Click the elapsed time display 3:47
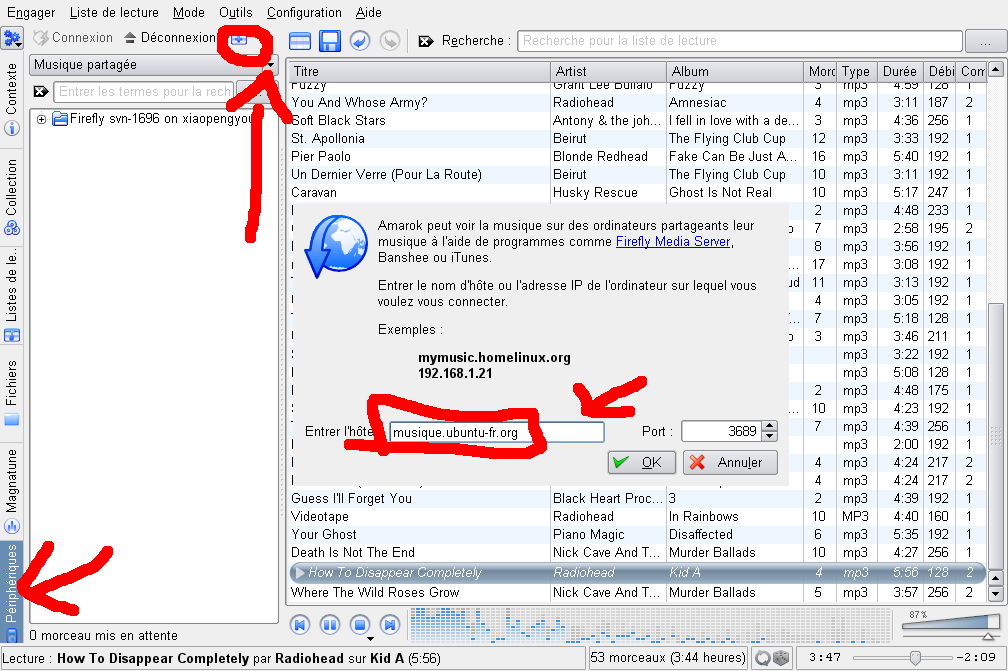Viewport: 1008px width, 671px height. (x=825, y=658)
